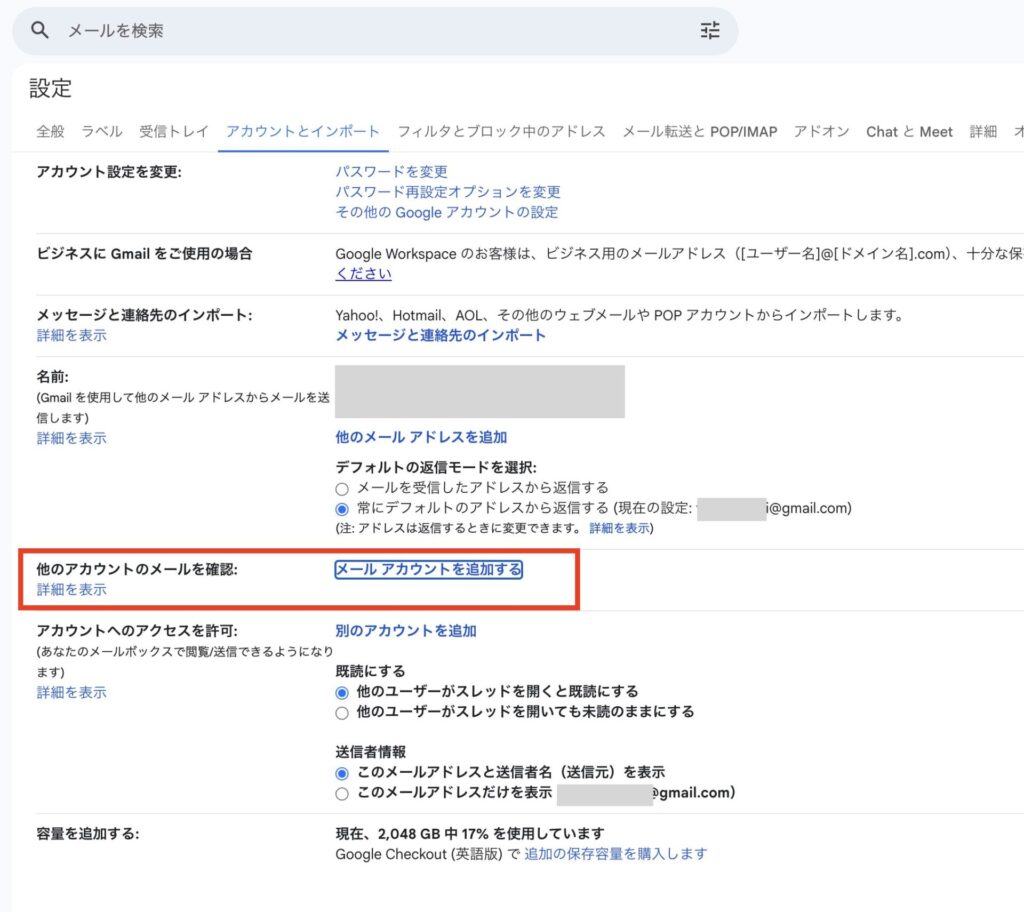Expand 詳細を表示 under 他のアカウントのメールを確認
This screenshot has height=912, width=1024.
click(72, 590)
